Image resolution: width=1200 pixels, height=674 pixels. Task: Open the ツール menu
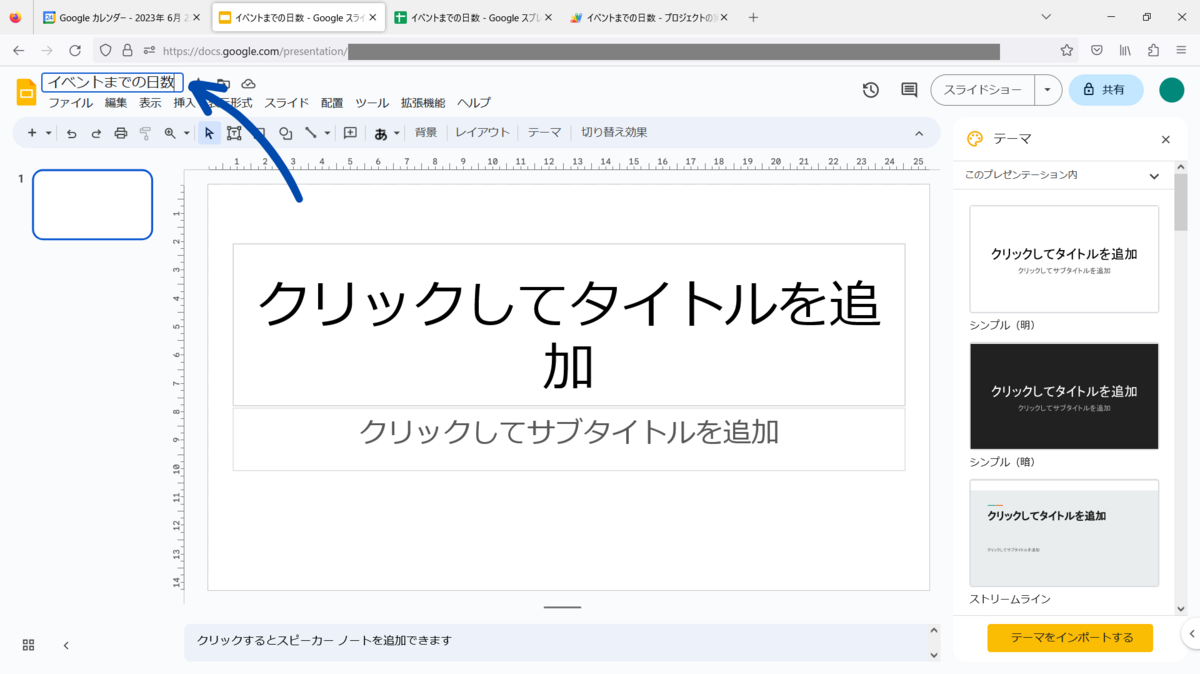372,103
